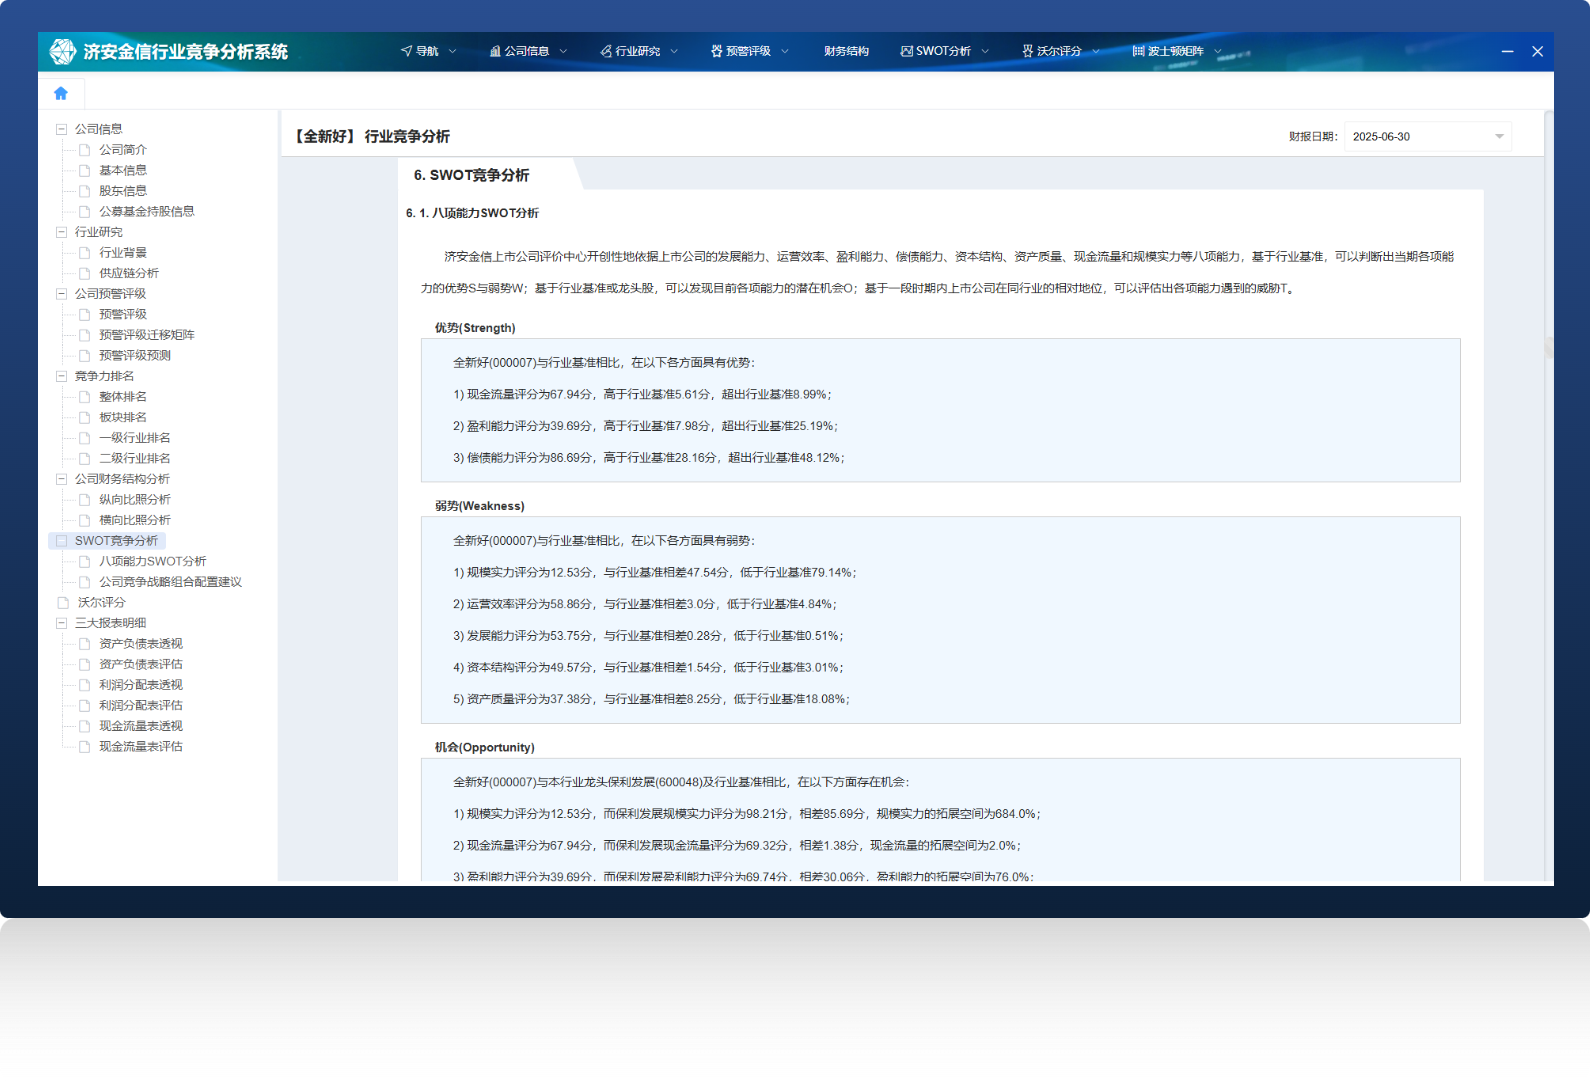Image resolution: width=1590 pixels, height=1084 pixels.
Task: Collapse the 公司信息 tree node
Action: 61,129
